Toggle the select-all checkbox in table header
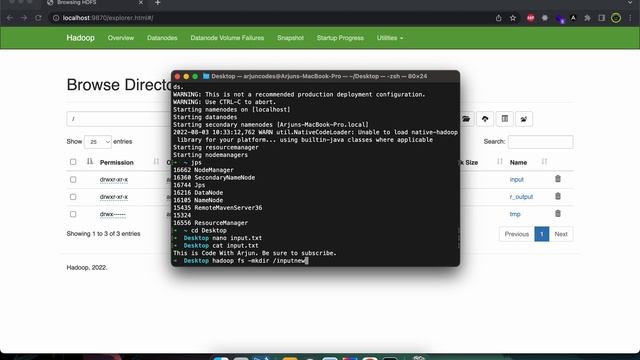The image size is (640, 360). [x=73, y=162]
